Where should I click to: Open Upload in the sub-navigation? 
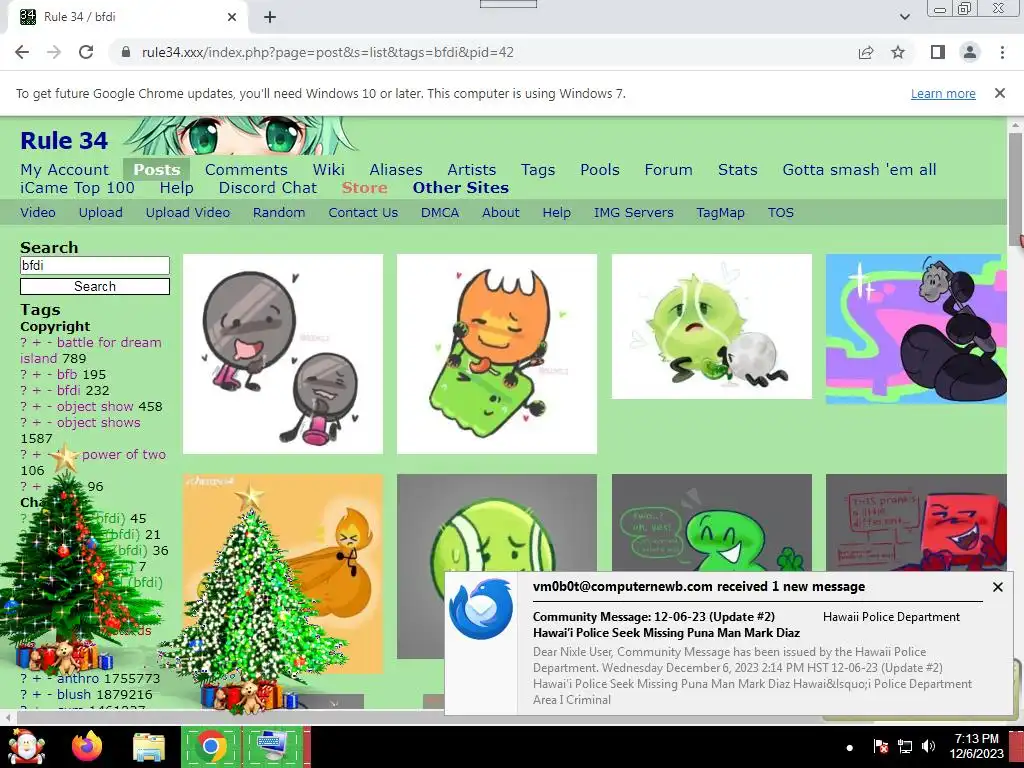click(101, 212)
